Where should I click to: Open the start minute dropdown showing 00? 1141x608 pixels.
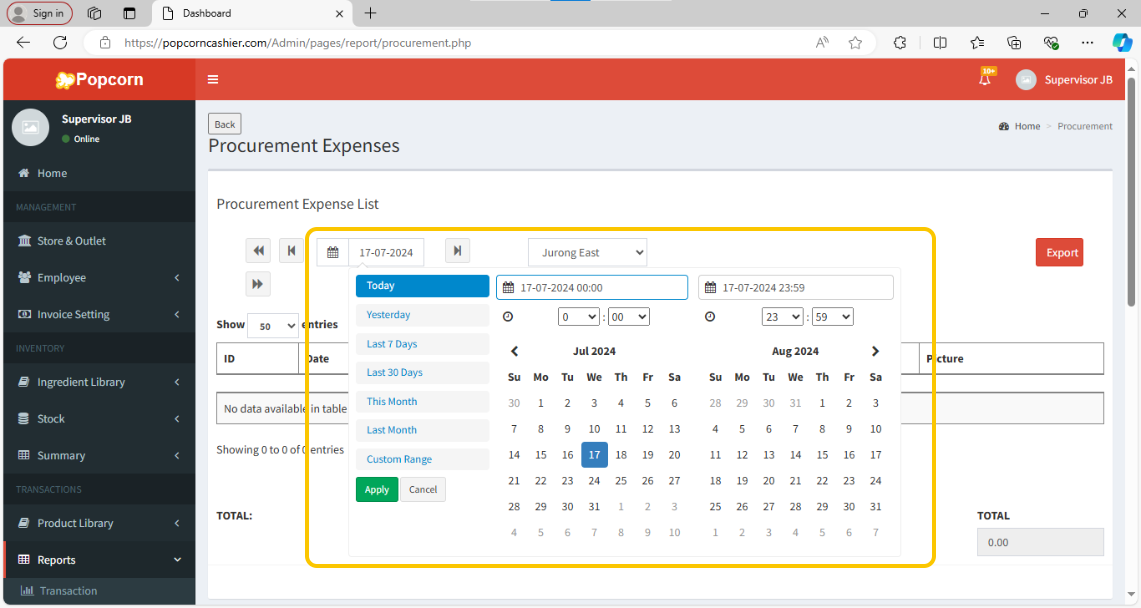point(629,317)
